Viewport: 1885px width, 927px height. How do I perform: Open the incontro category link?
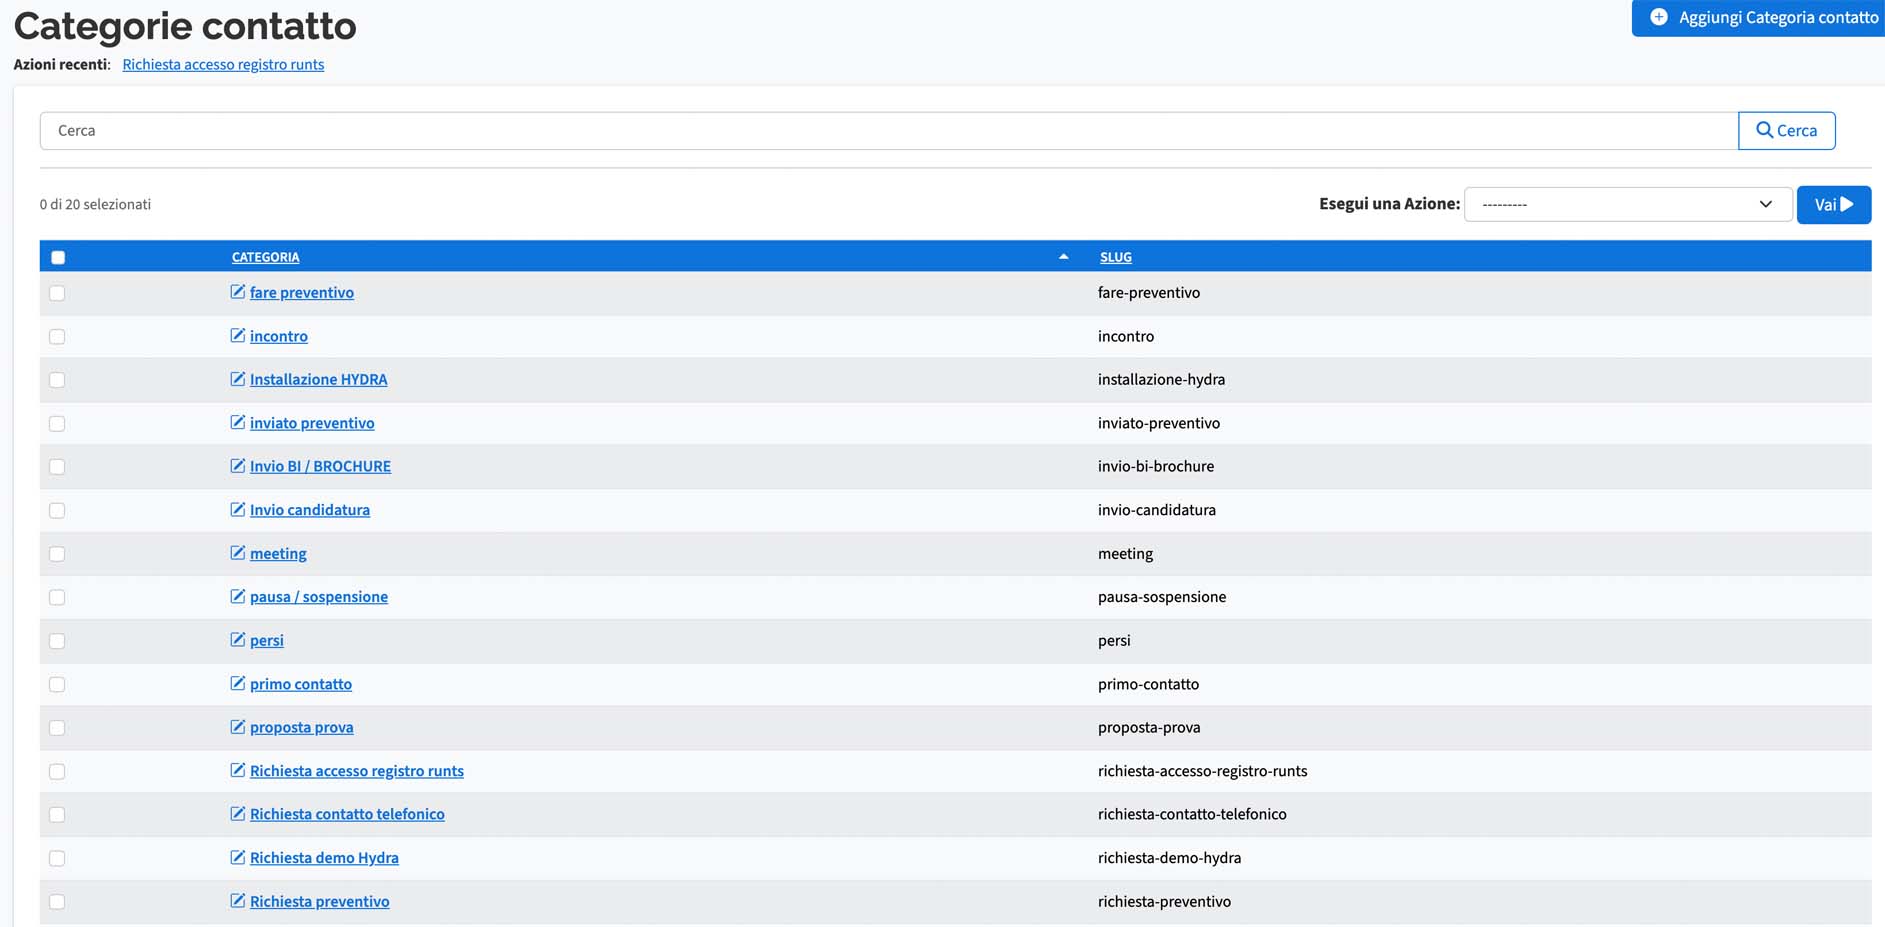click(x=279, y=336)
